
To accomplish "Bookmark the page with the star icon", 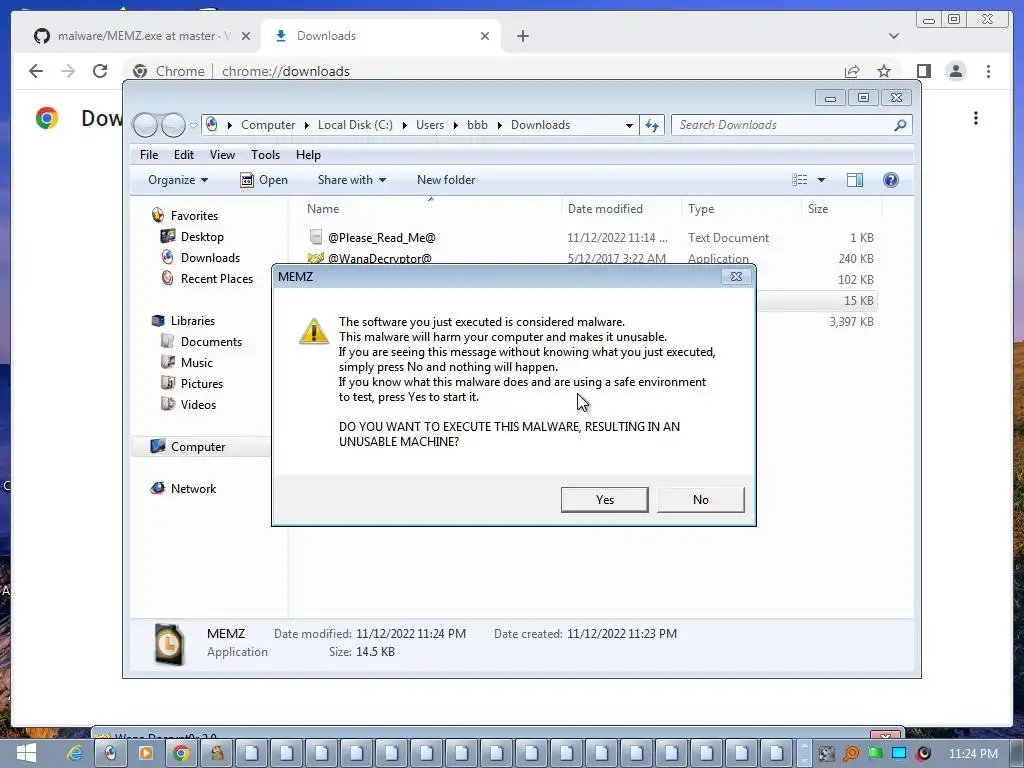I will tap(884, 71).
